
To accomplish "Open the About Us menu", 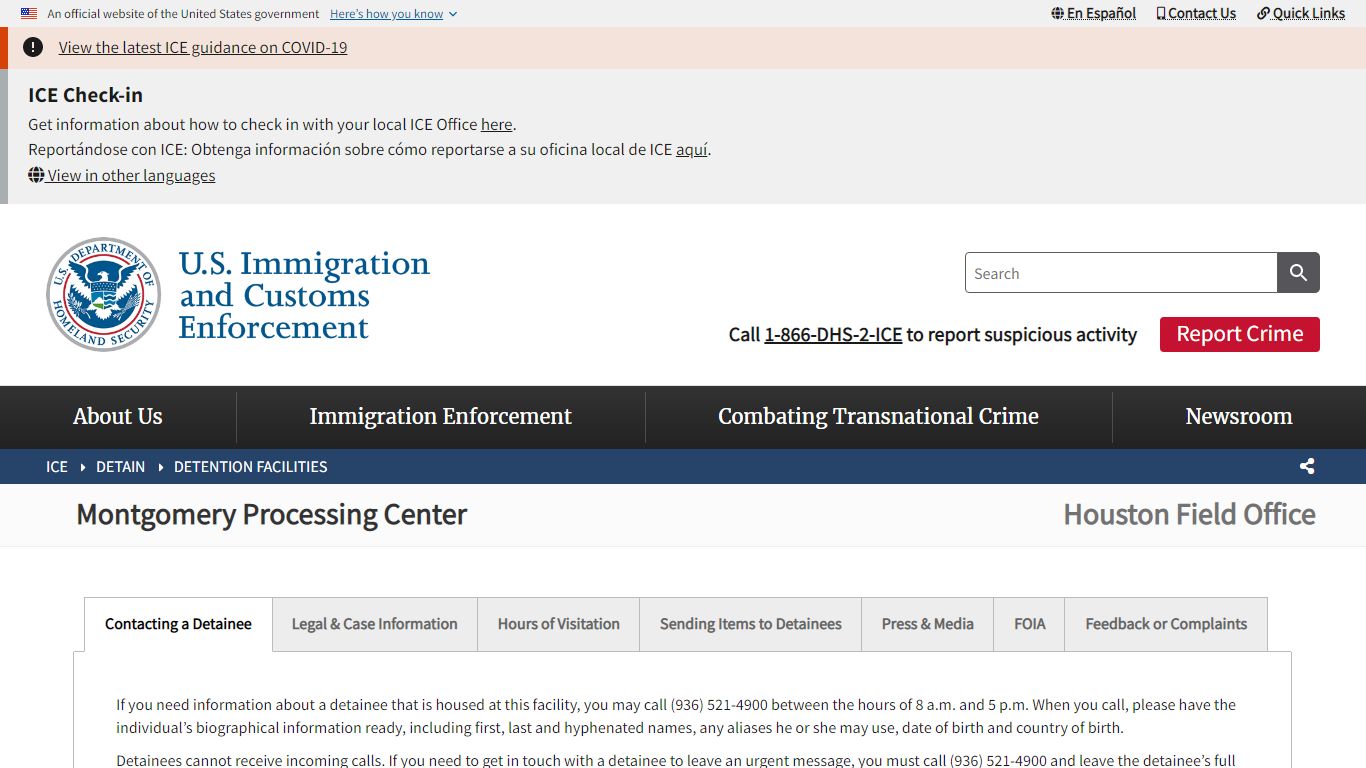I will coord(118,417).
